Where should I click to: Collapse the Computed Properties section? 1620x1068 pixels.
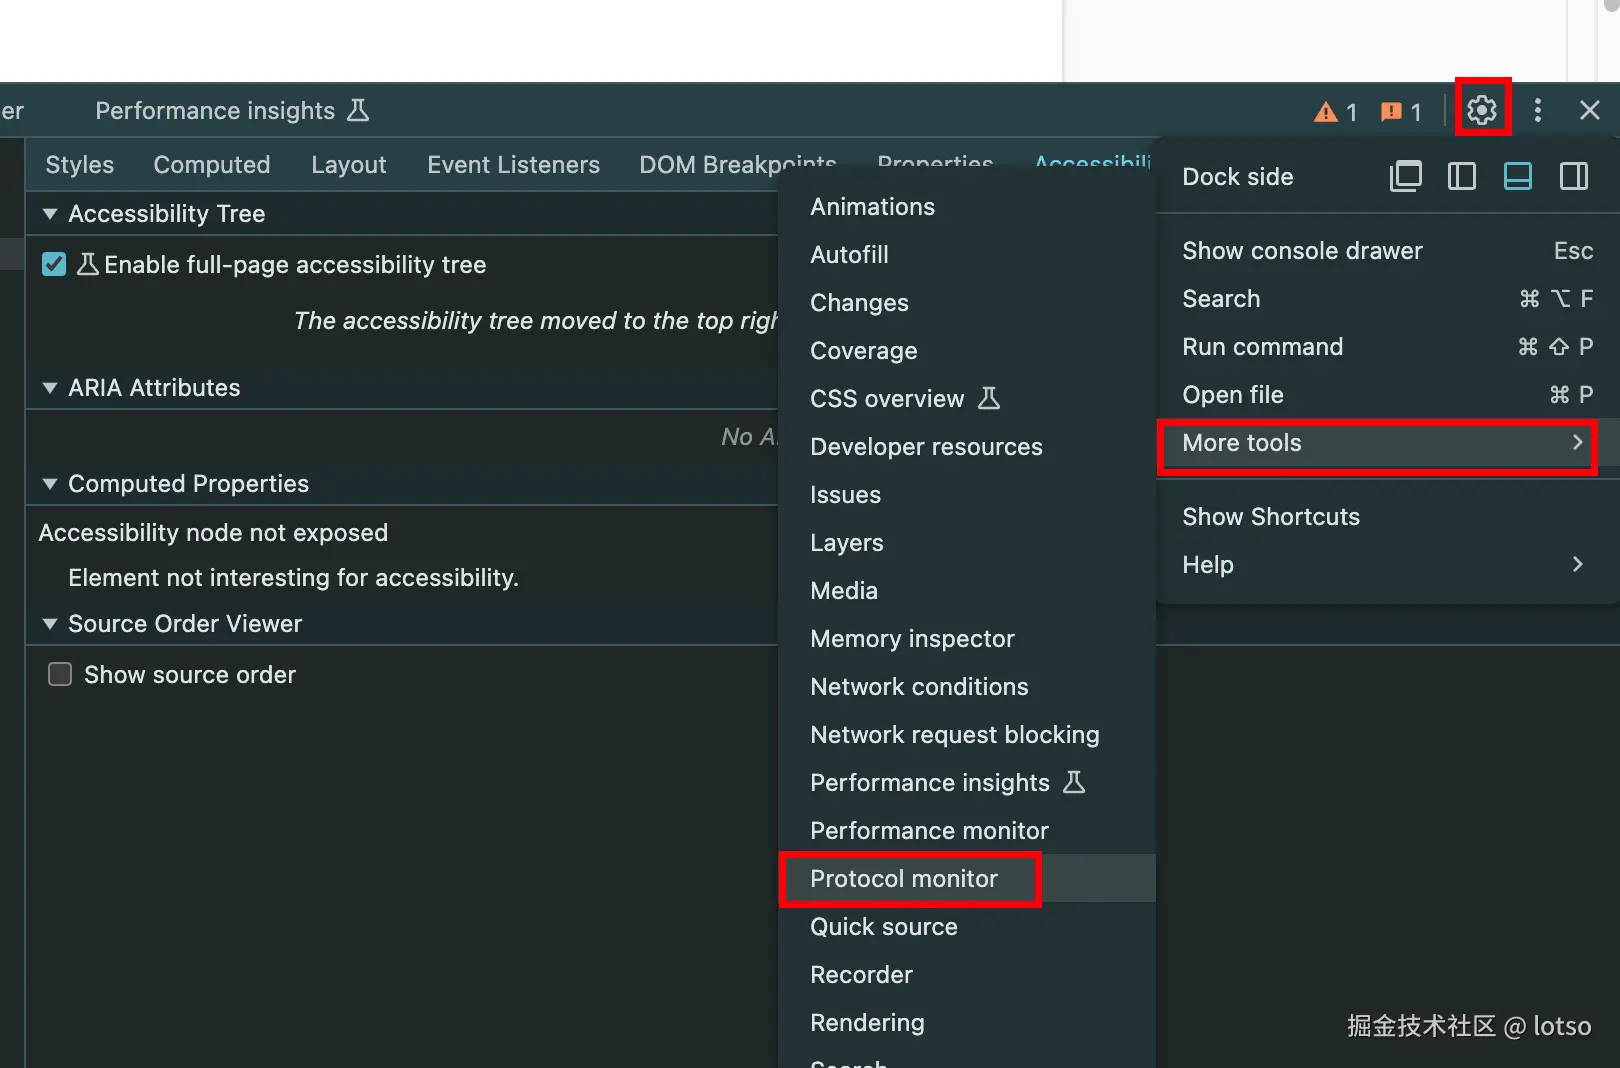pyautogui.click(x=50, y=484)
